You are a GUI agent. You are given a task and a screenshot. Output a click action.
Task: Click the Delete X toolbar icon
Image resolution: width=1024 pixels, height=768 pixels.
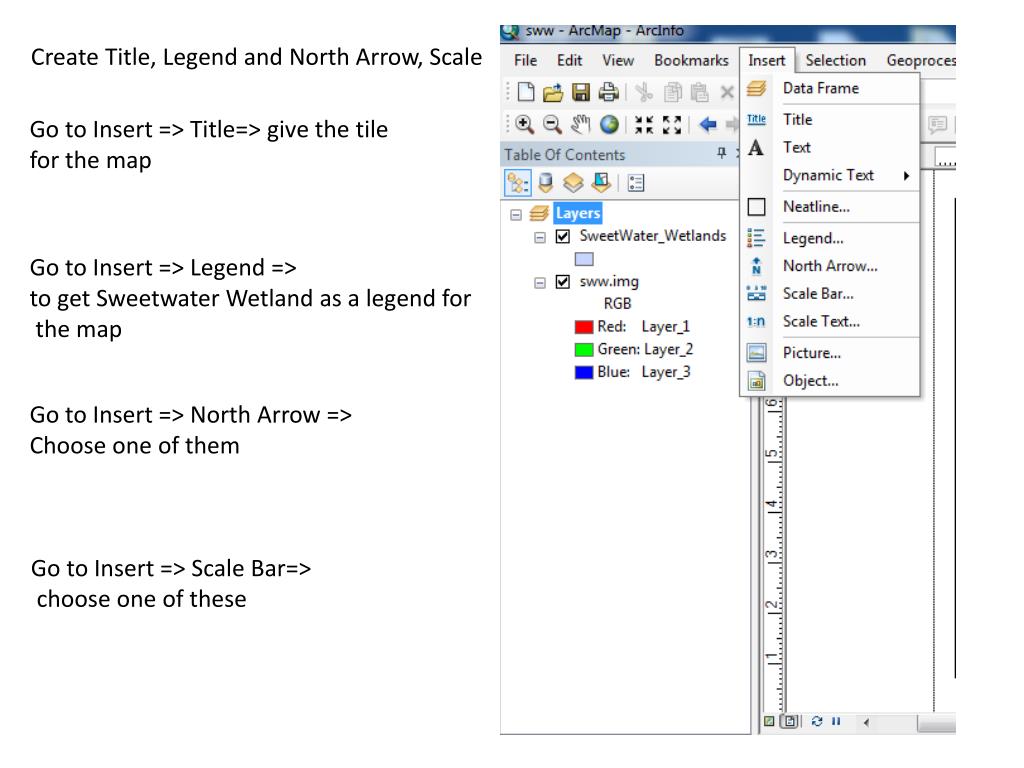click(727, 92)
